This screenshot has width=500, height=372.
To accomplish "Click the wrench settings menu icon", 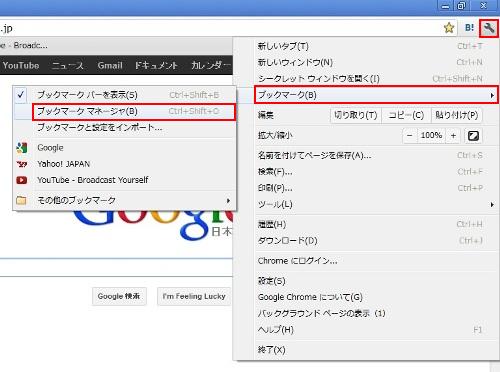I will coord(489,28).
